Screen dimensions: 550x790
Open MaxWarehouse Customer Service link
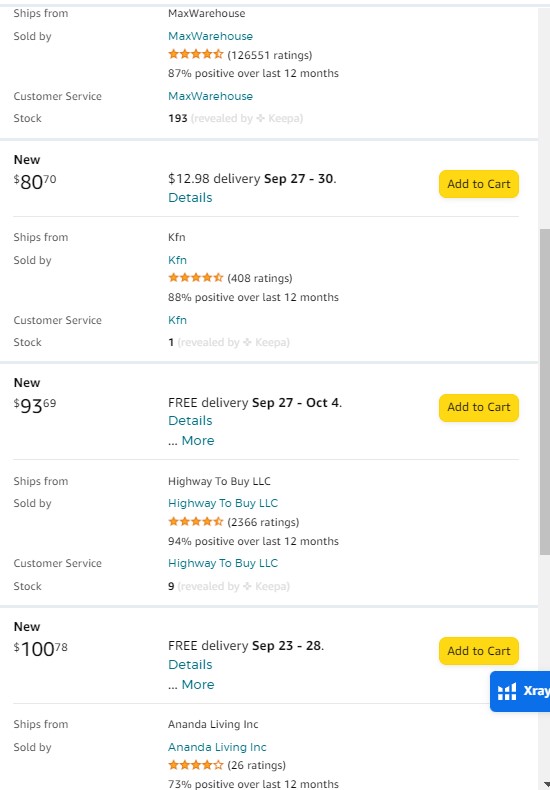pos(211,96)
